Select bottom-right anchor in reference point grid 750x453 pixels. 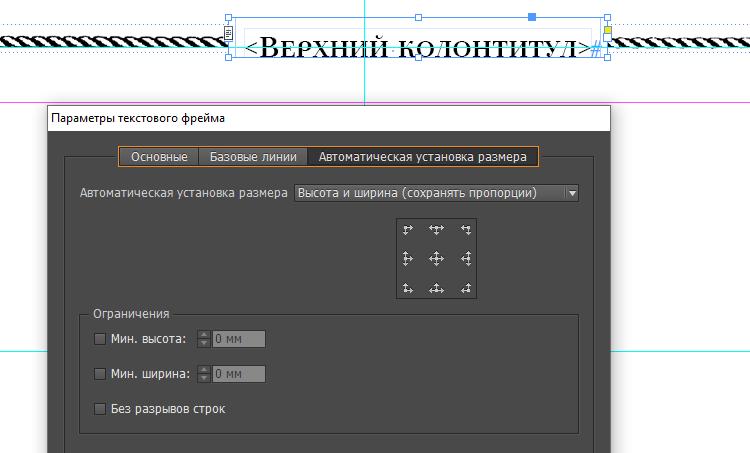click(466, 288)
